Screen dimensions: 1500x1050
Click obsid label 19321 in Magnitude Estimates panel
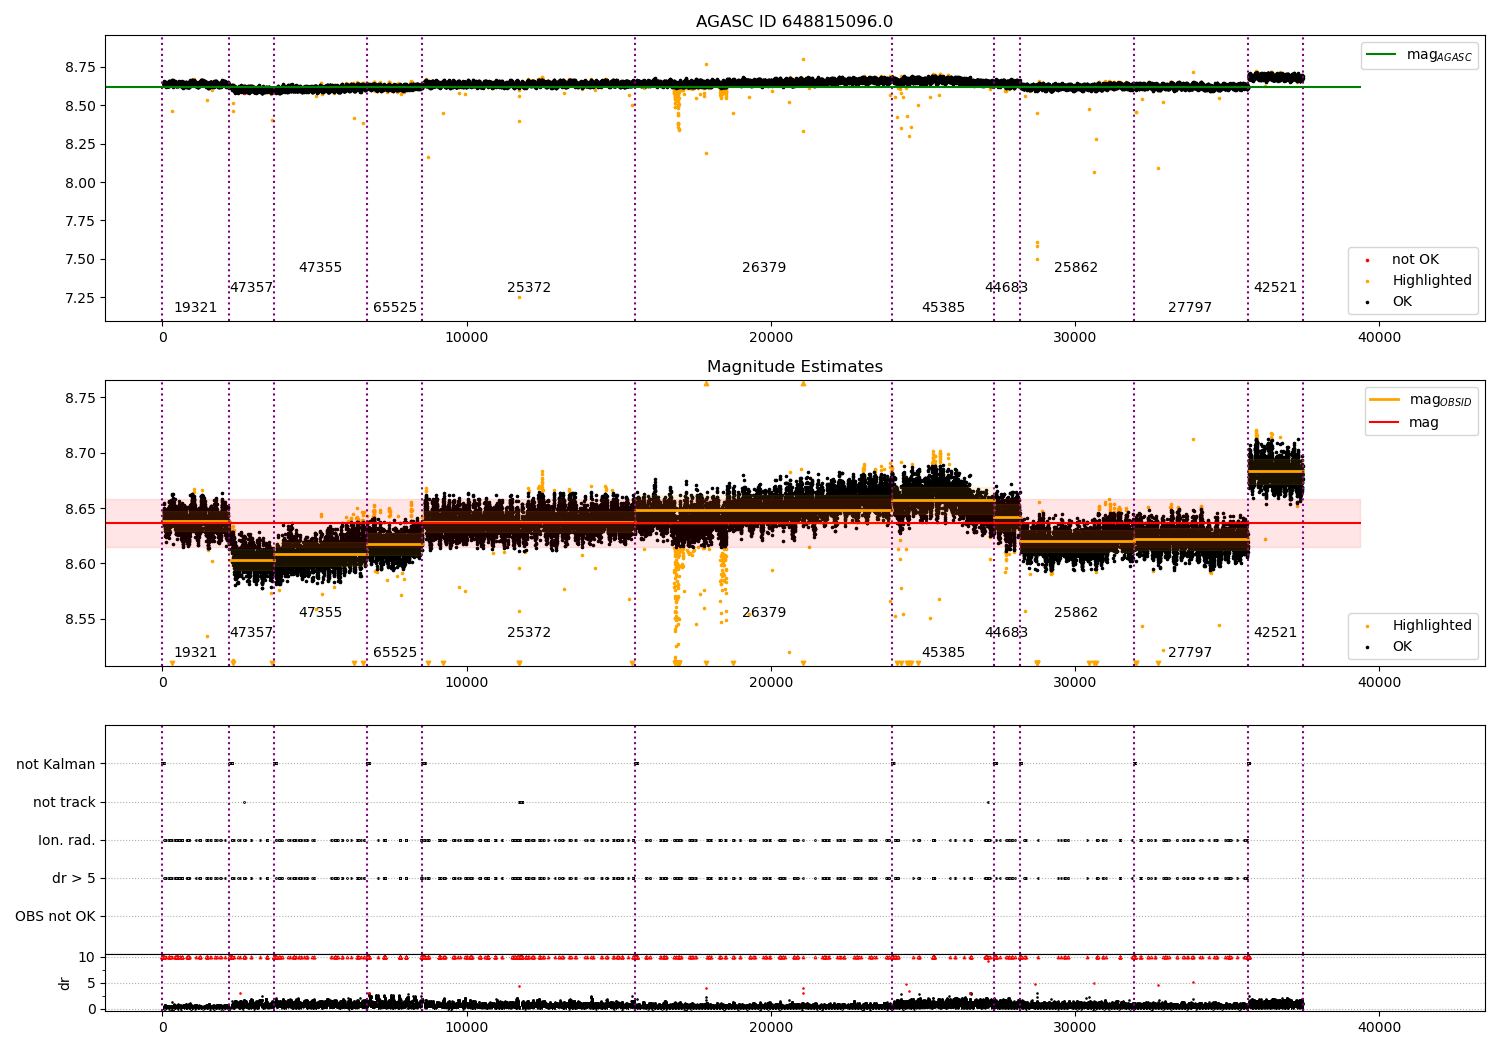(x=195, y=653)
